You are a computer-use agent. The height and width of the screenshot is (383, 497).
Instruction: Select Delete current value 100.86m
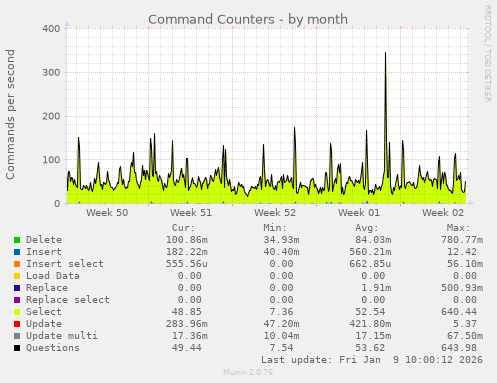coord(187,240)
